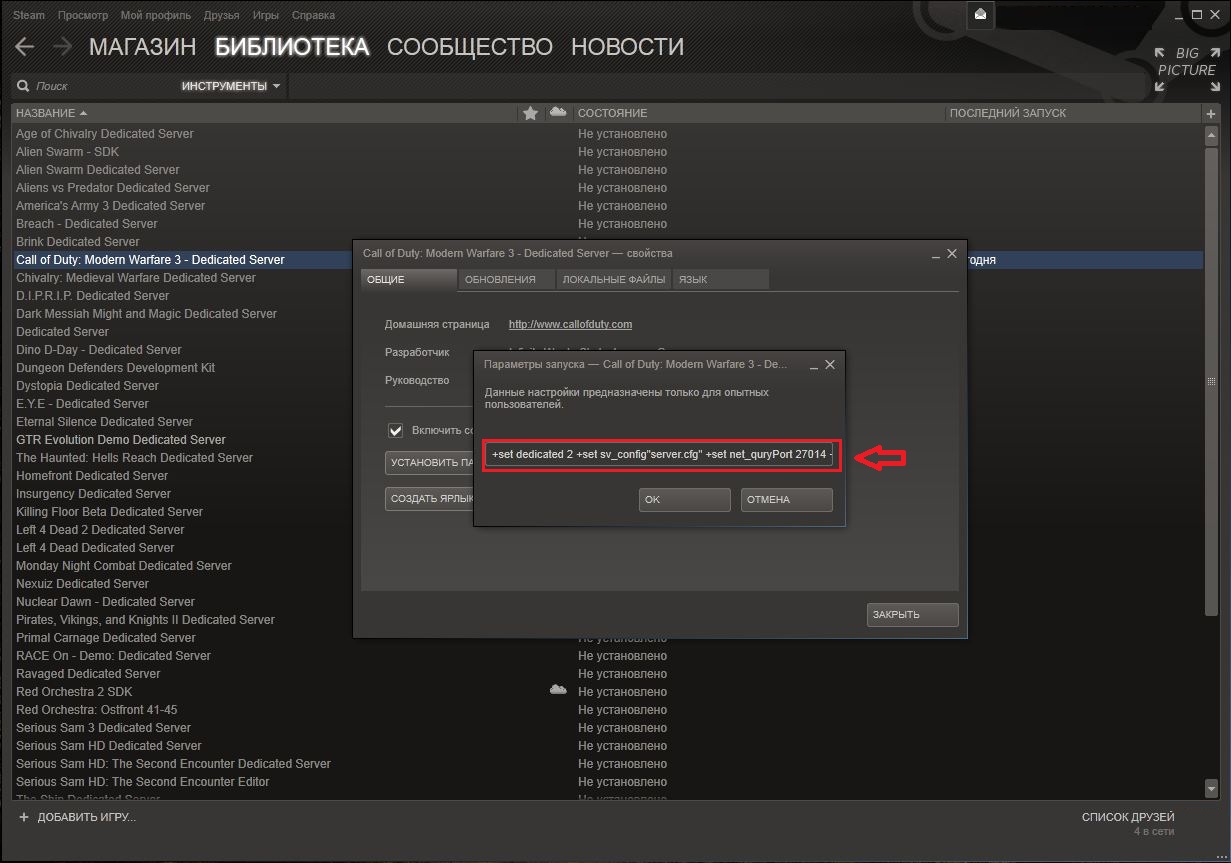Select Monday Night Combat Dedicated Server
This screenshot has height=863, width=1231.
click(x=124, y=566)
